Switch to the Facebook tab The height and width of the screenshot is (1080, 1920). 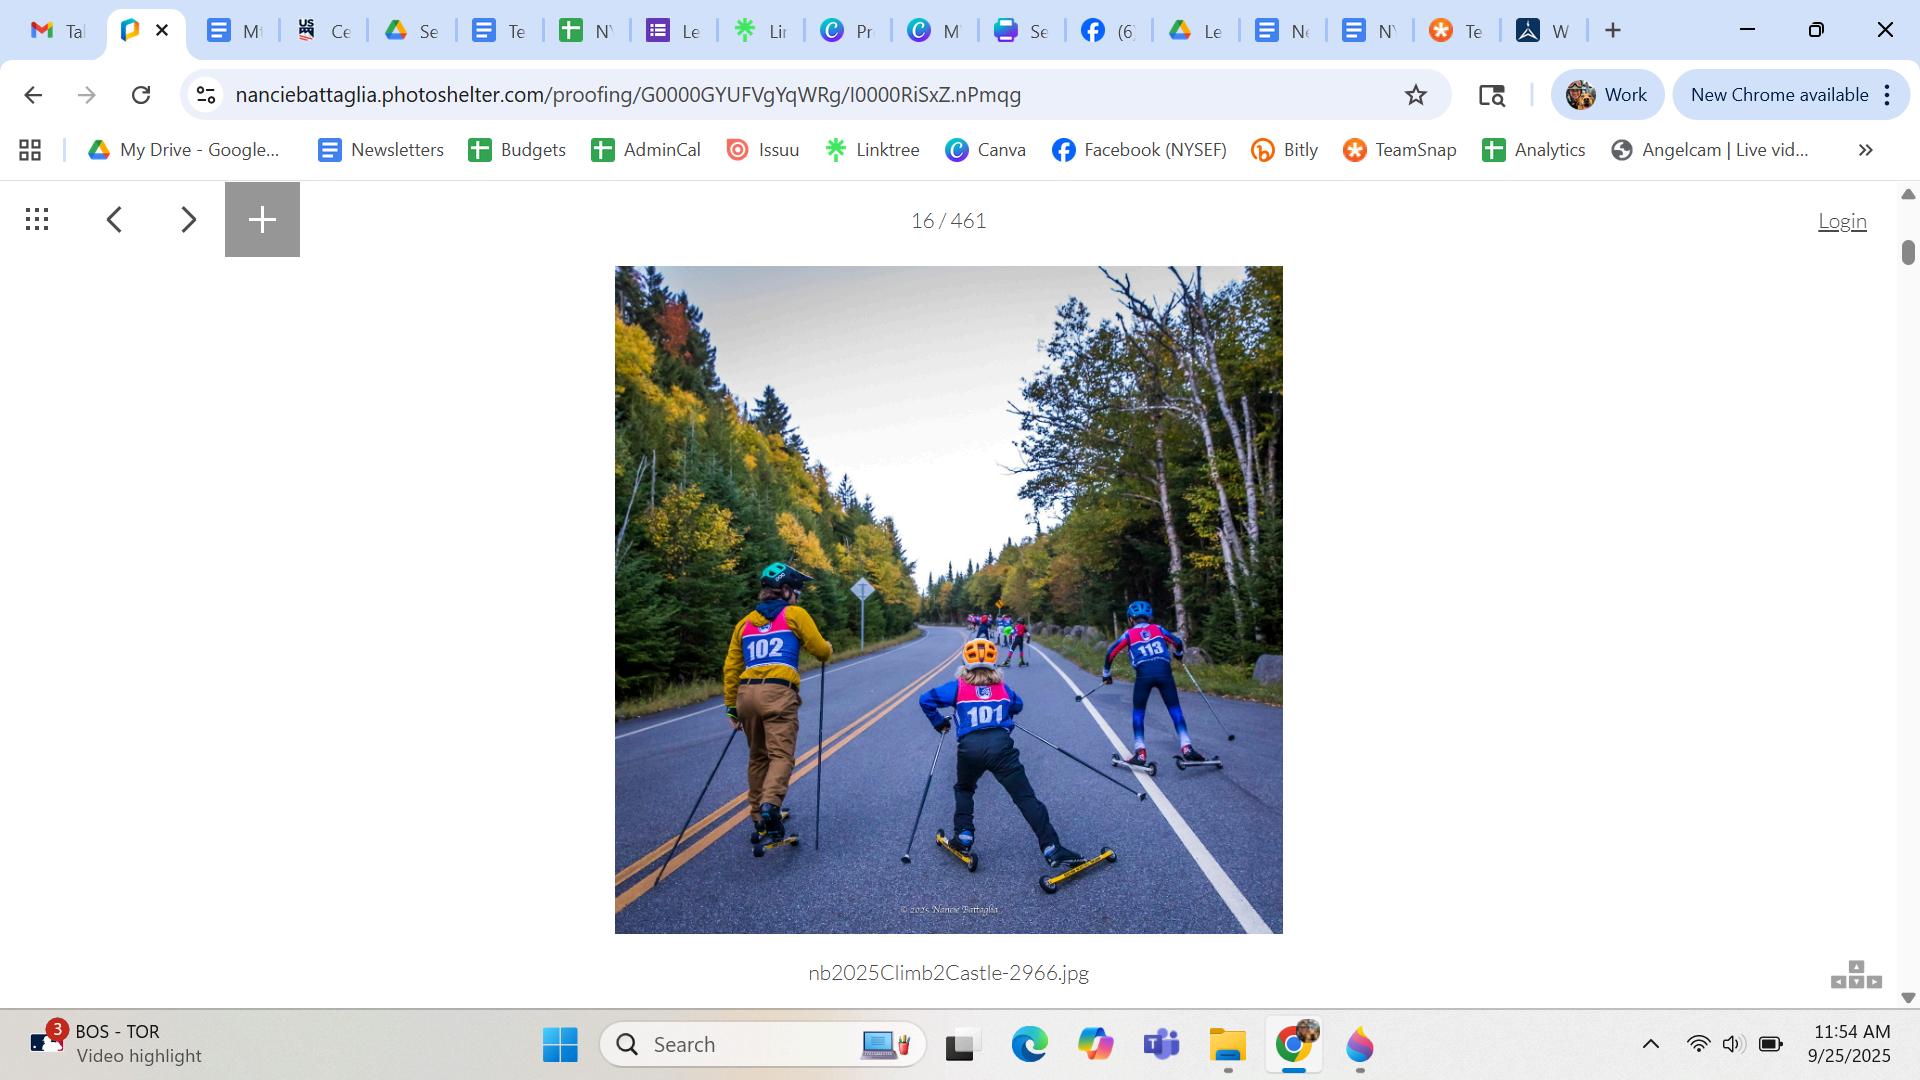(1108, 31)
